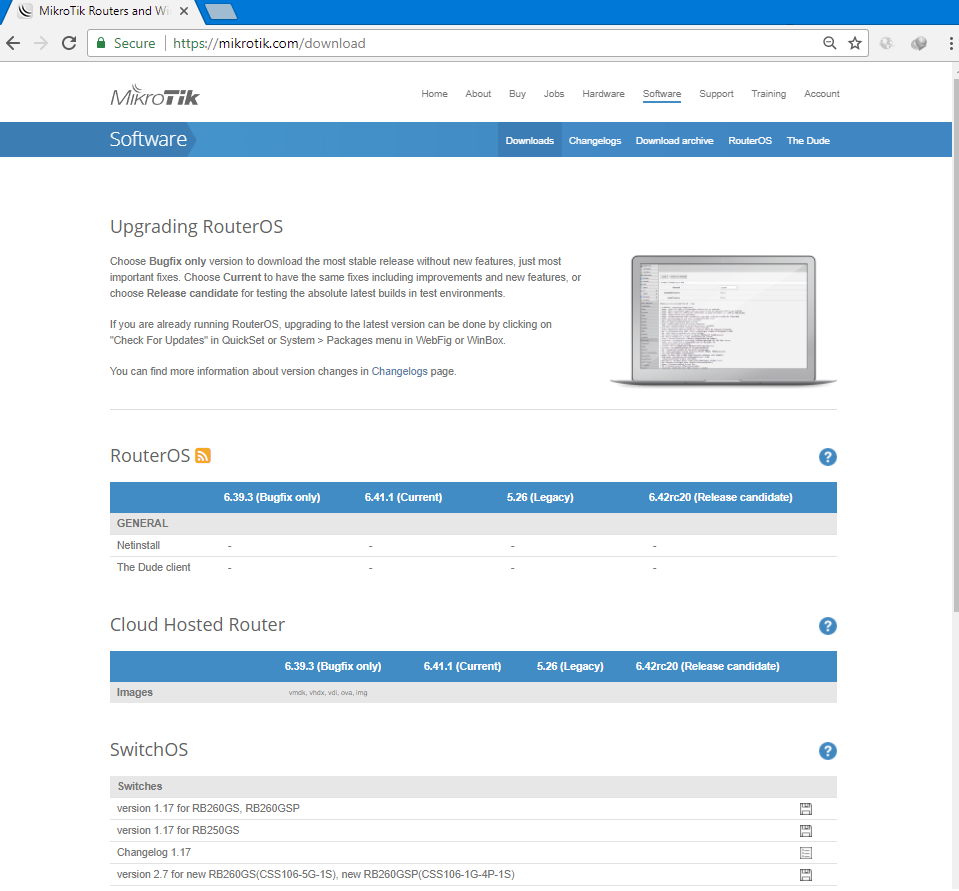Open help icon beside SwitchOS heading
959x891 pixels.
click(828, 751)
